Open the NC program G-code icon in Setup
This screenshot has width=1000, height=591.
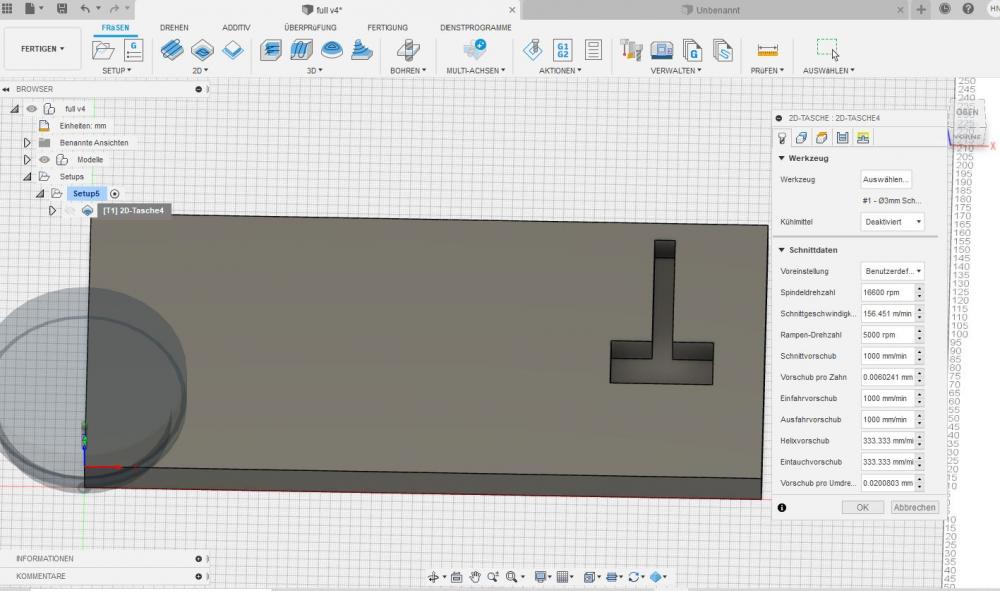click(x=133, y=50)
